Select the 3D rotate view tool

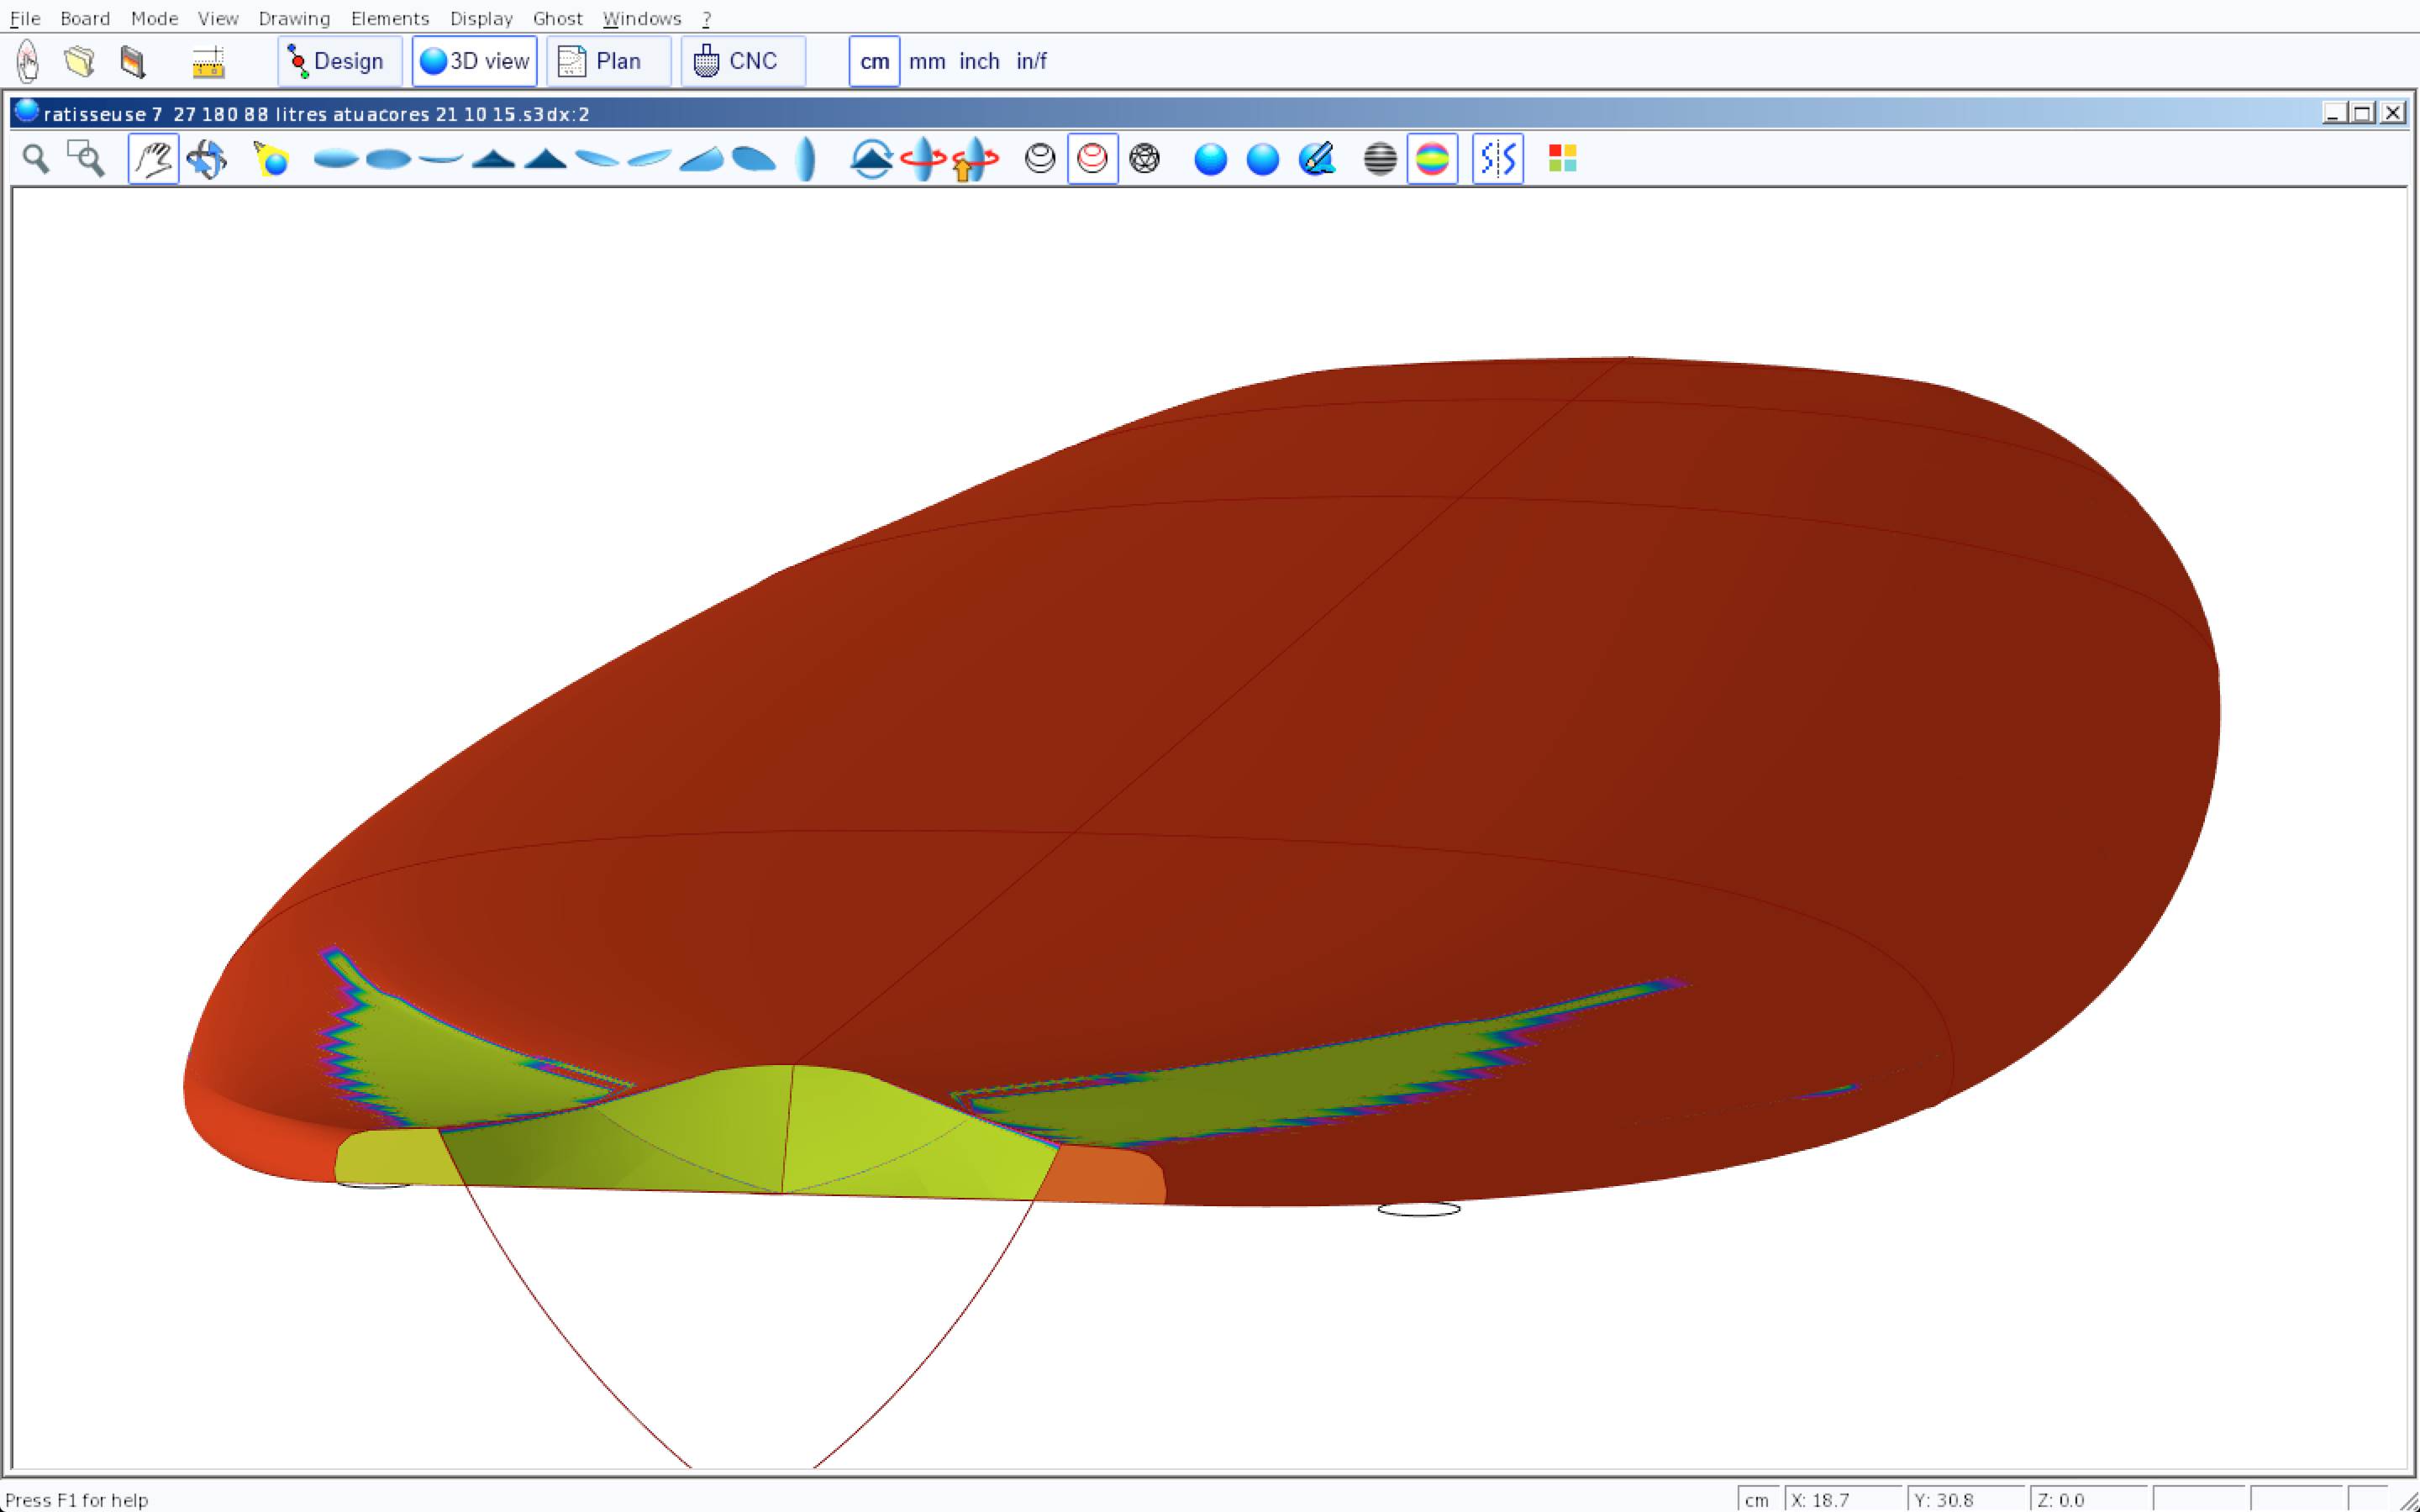click(x=206, y=159)
